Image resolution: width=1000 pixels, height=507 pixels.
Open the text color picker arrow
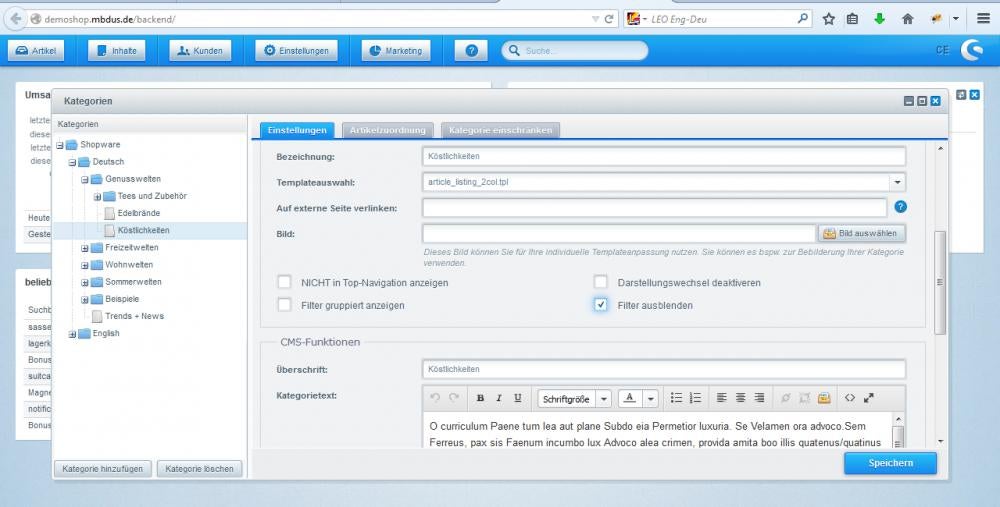(651, 398)
